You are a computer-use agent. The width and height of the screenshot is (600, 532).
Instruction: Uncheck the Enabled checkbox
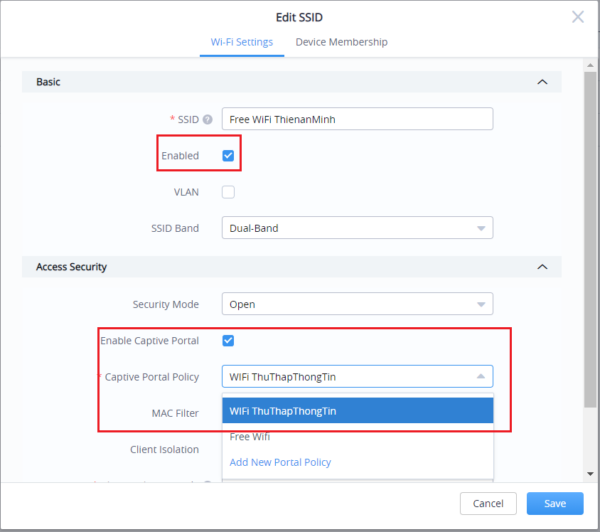(228, 156)
